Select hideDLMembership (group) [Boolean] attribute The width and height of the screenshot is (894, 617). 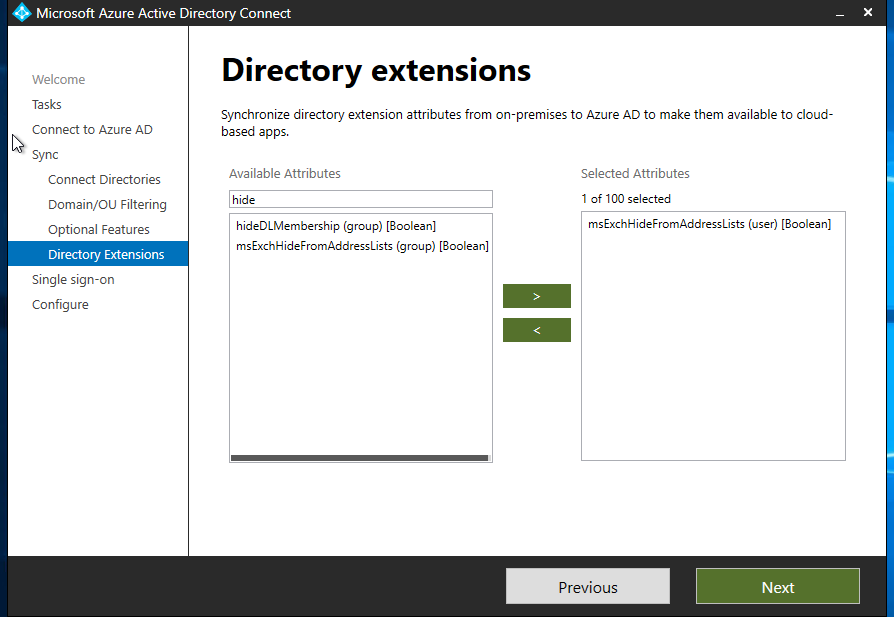(x=336, y=226)
